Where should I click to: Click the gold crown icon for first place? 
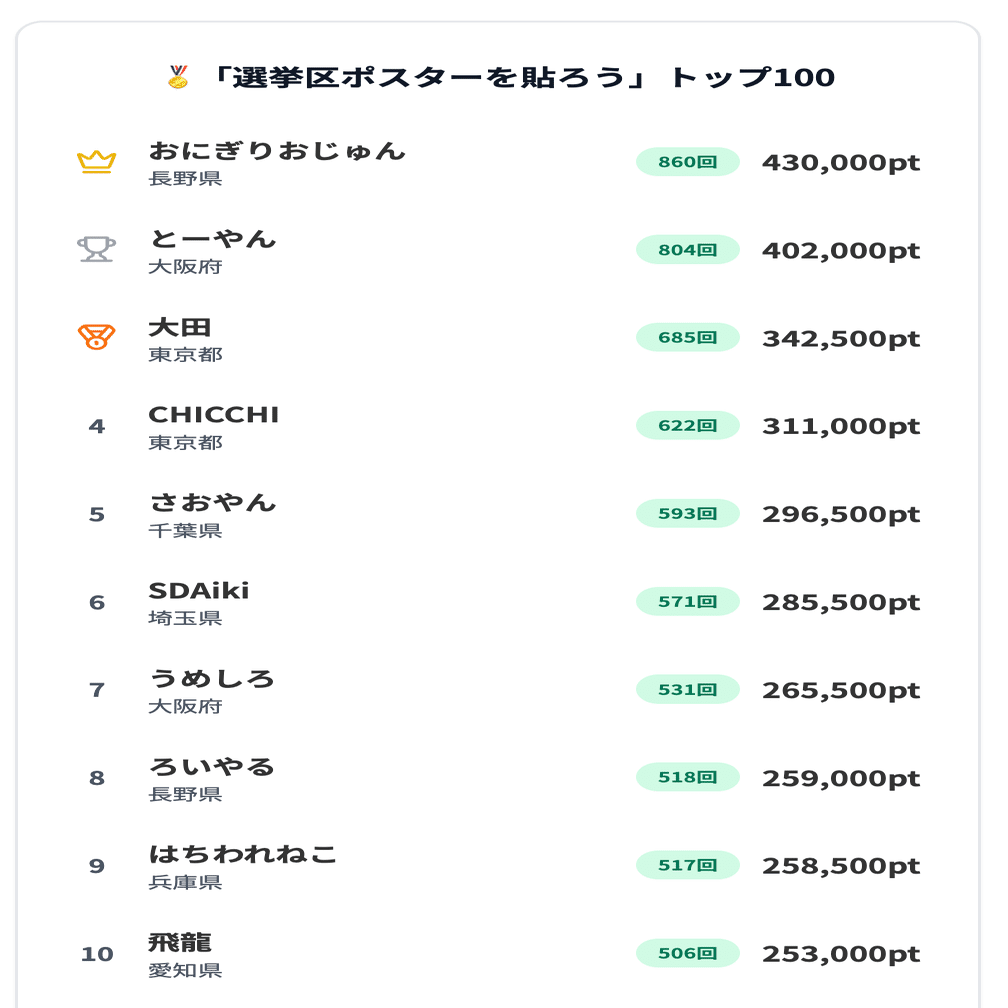tap(96, 162)
